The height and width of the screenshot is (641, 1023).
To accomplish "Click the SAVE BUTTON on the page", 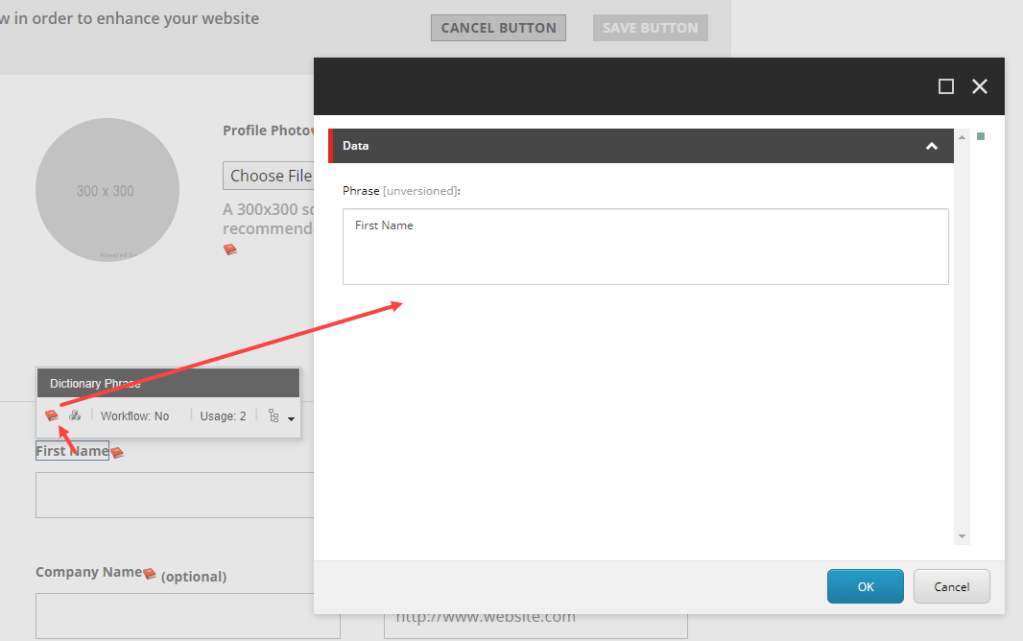I will click(650, 28).
